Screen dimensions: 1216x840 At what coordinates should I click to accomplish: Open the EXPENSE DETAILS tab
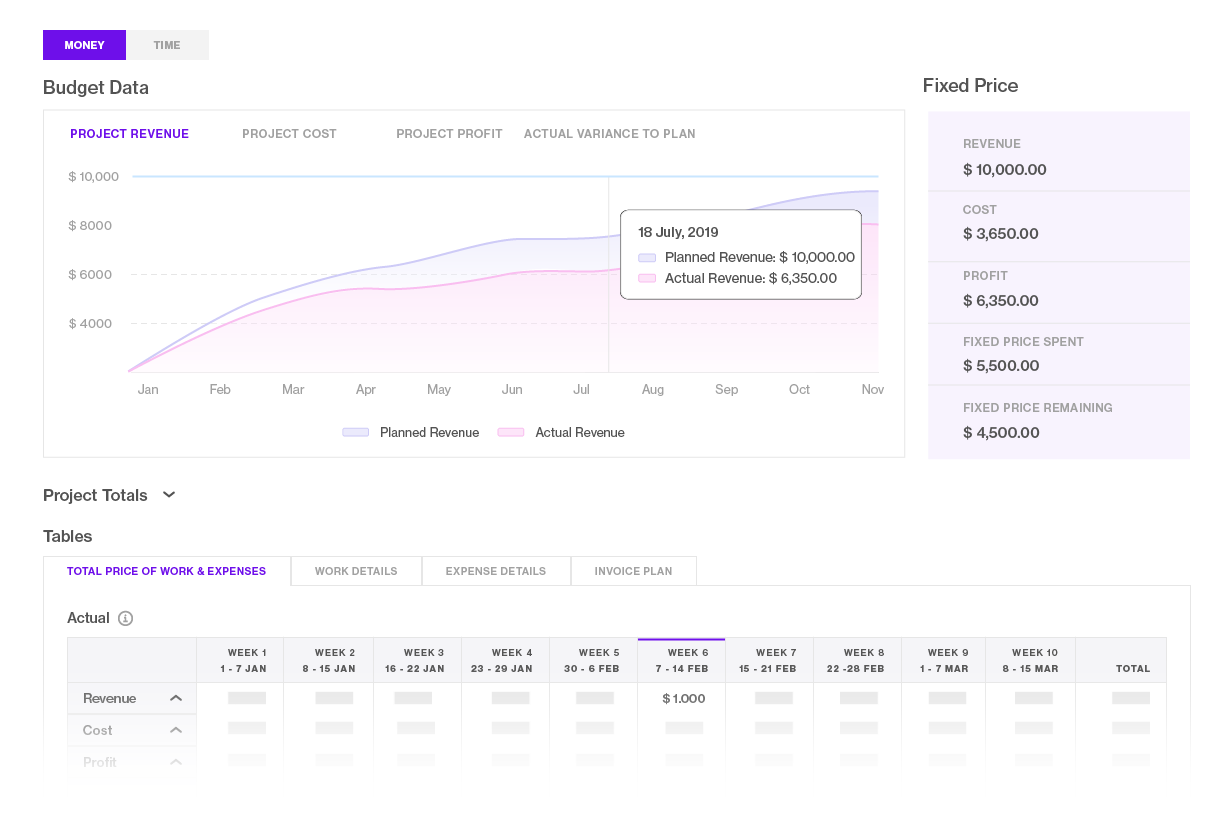tap(496, 570)
